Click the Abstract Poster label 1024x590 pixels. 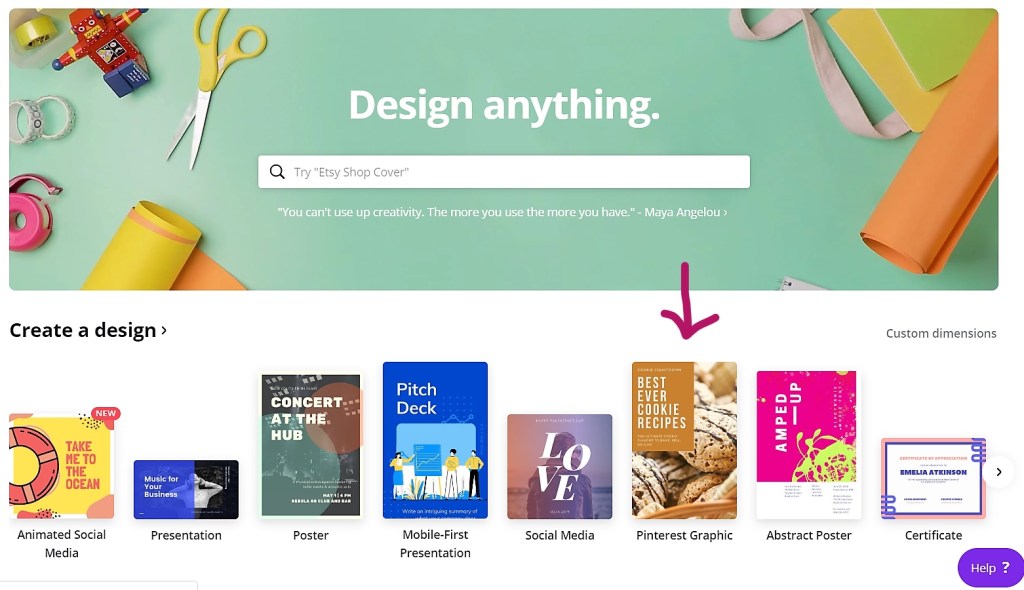point(808,535)
